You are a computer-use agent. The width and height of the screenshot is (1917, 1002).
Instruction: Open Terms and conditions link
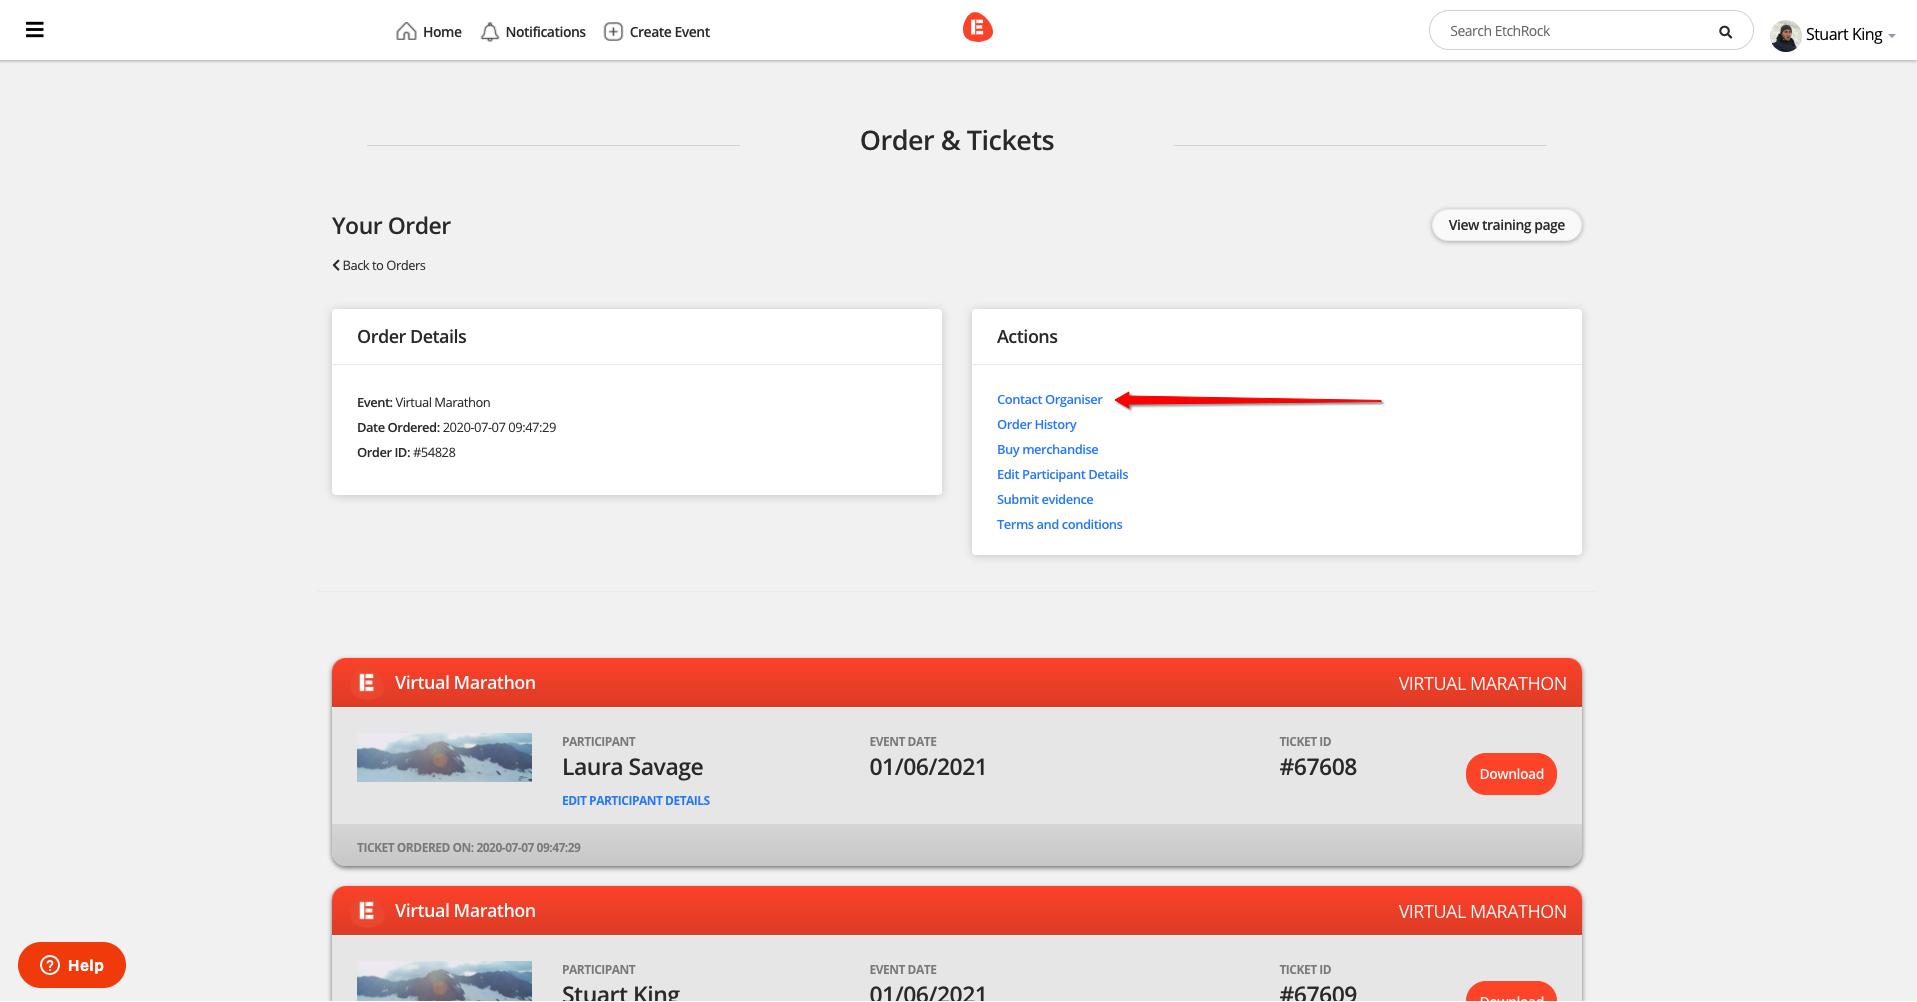[x=1059, y=525]
